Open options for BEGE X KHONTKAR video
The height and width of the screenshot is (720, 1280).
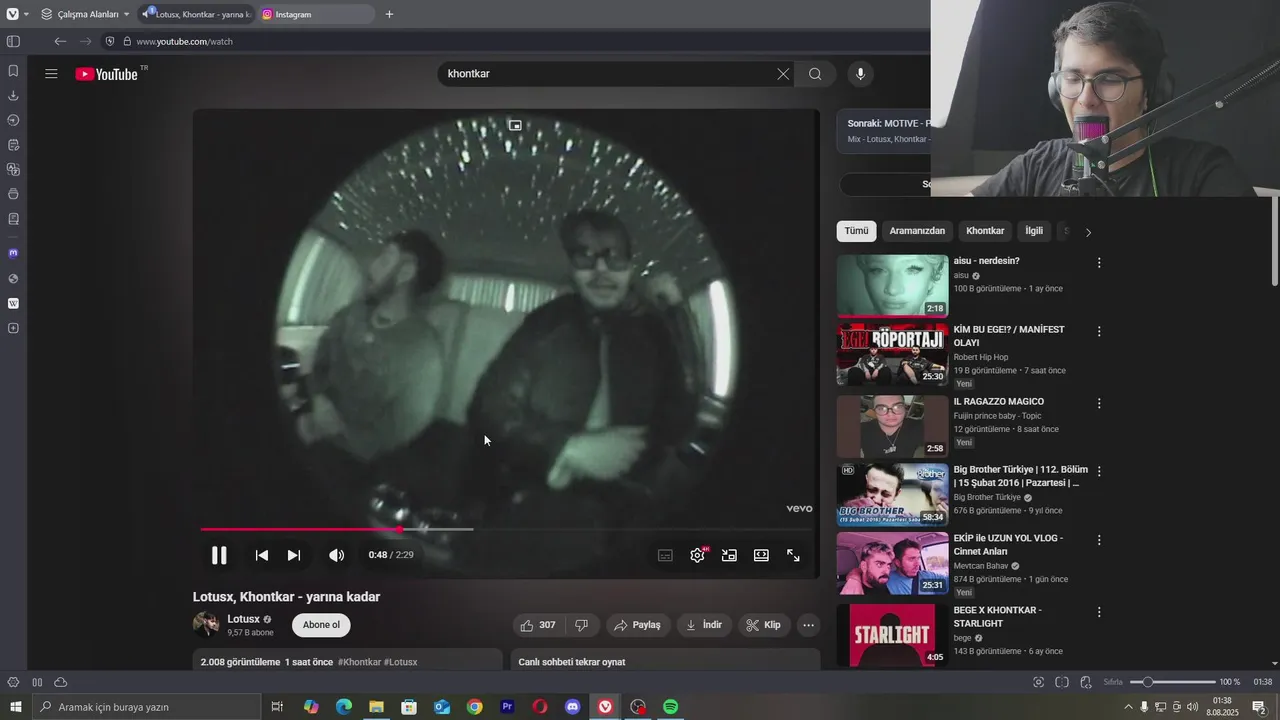pos(1099,612)
